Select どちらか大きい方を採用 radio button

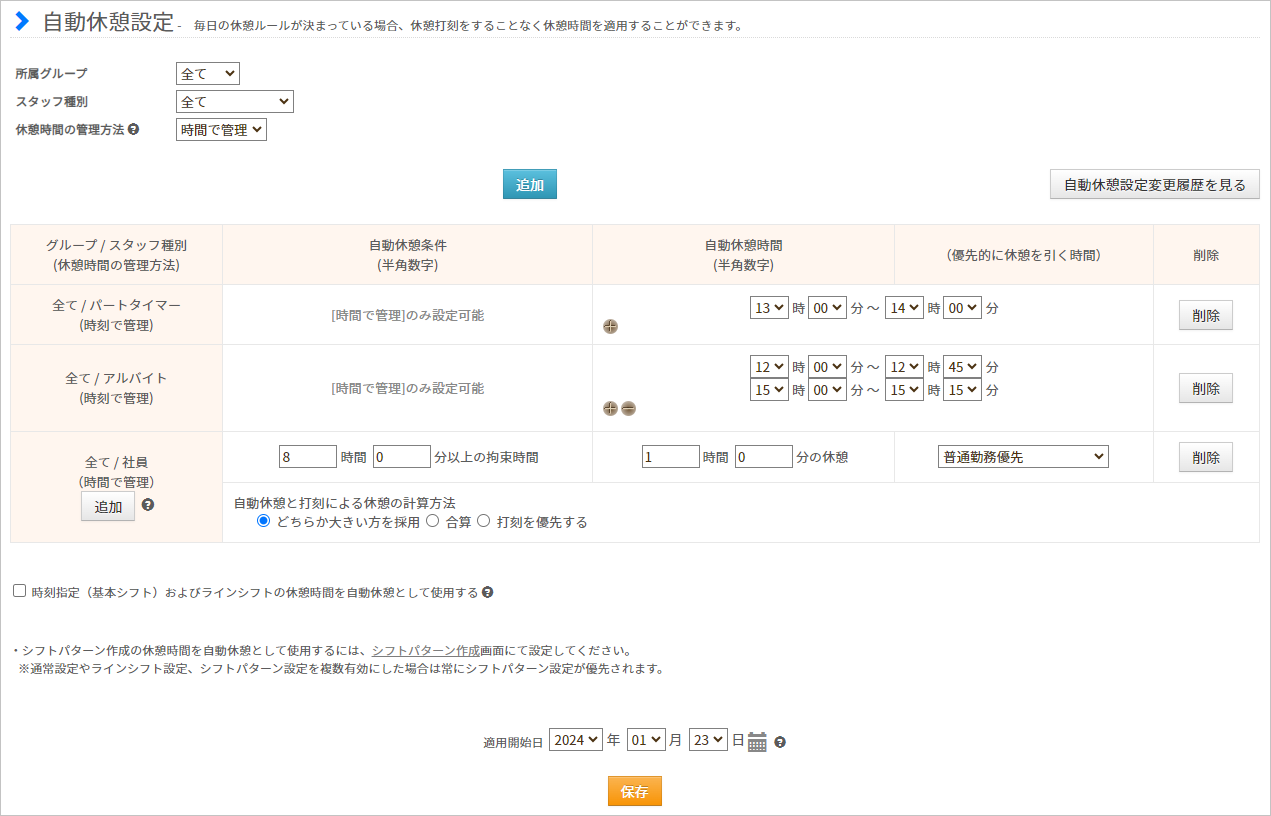click(264, 521)
